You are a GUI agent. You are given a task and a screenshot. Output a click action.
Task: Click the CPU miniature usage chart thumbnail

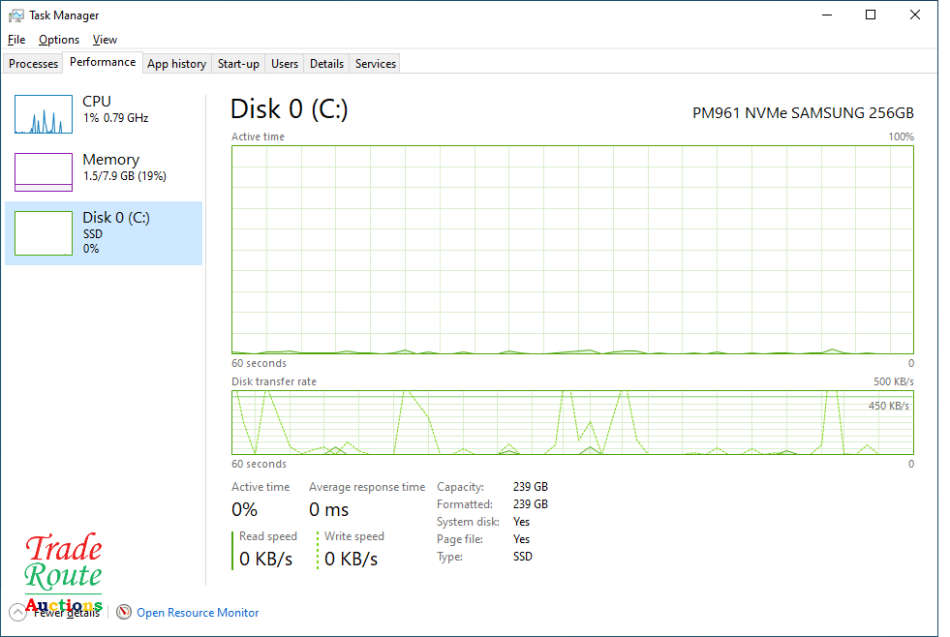click(43, 113)
